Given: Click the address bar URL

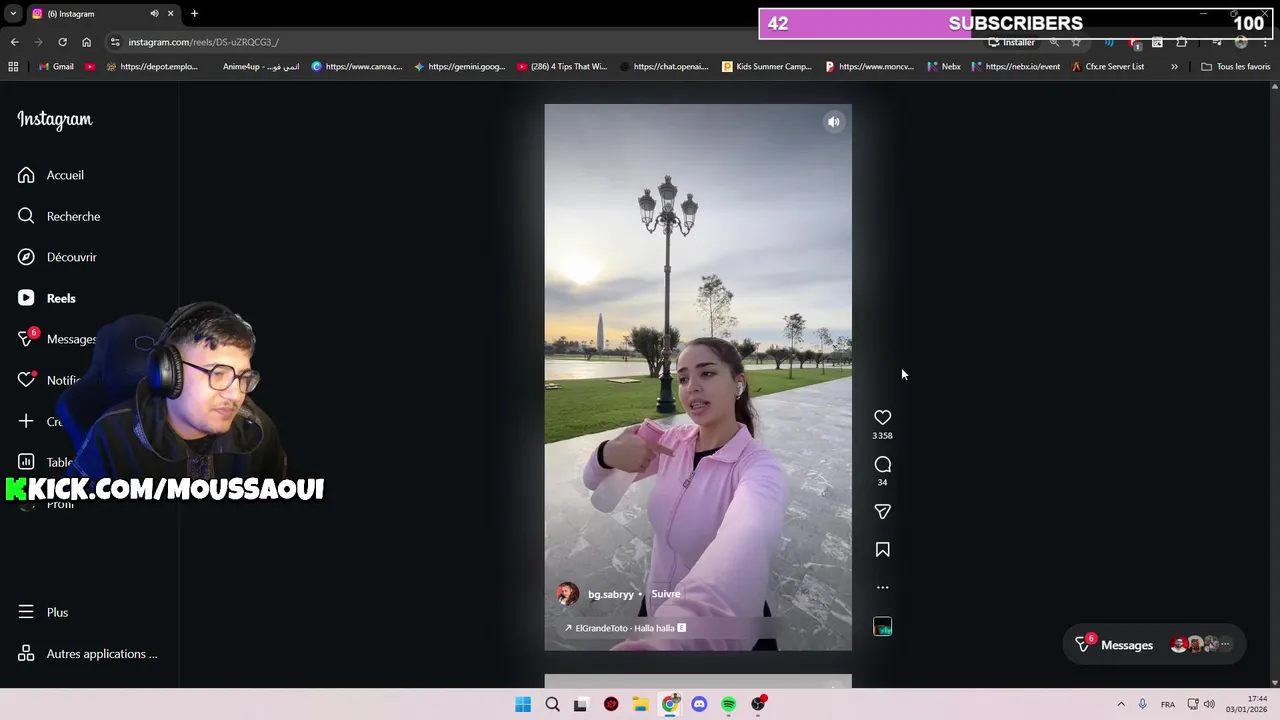Looking at the screenshot, I should (x=203, y=42).
